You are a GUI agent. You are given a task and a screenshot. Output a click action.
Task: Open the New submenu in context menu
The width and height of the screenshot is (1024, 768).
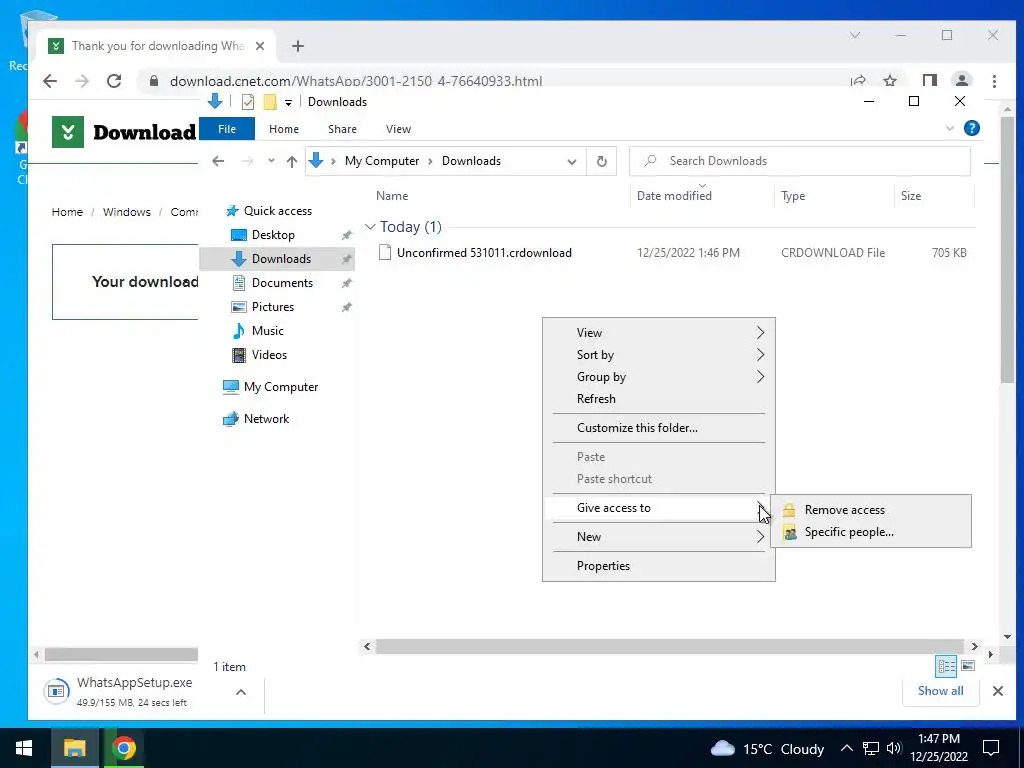pyautogui.click(x=658, y=537)
